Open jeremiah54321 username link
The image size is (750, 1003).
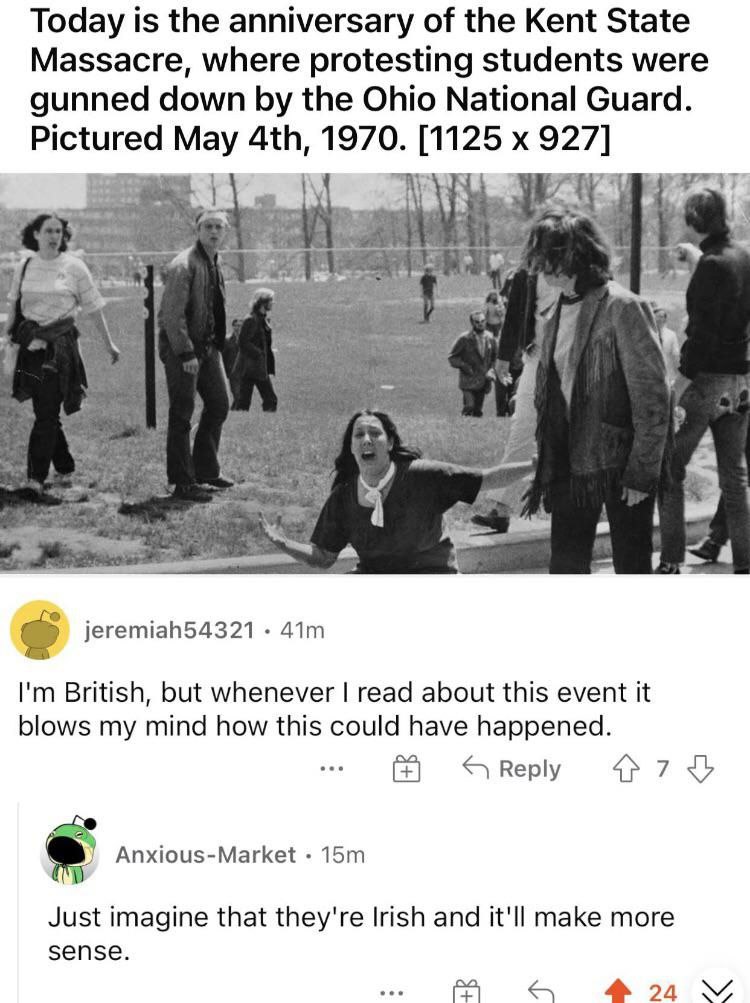[x=170, y=630]
